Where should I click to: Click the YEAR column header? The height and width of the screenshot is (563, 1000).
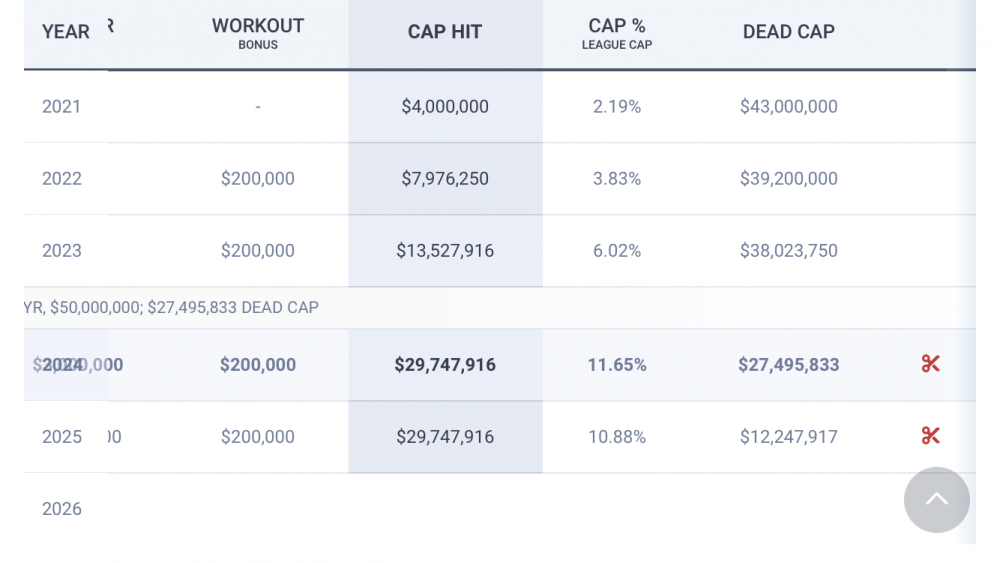pos(66,32)
